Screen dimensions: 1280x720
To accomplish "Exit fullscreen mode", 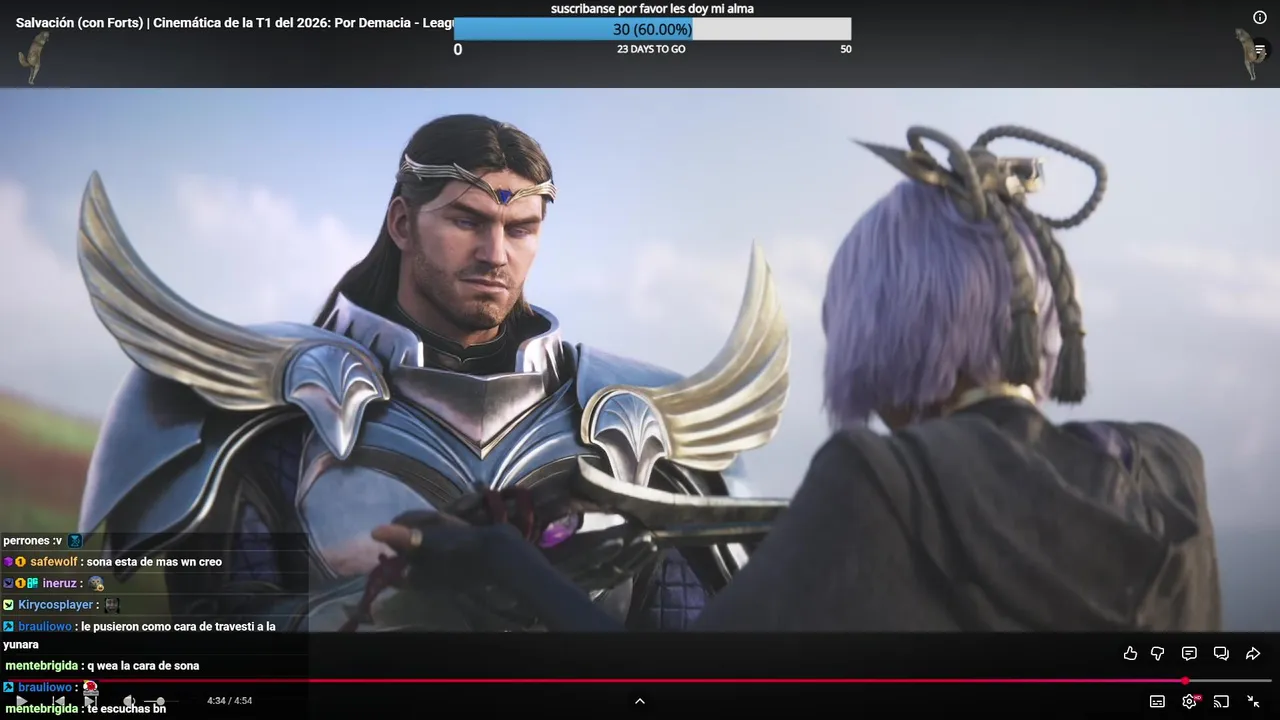I will click(1253, 701).
